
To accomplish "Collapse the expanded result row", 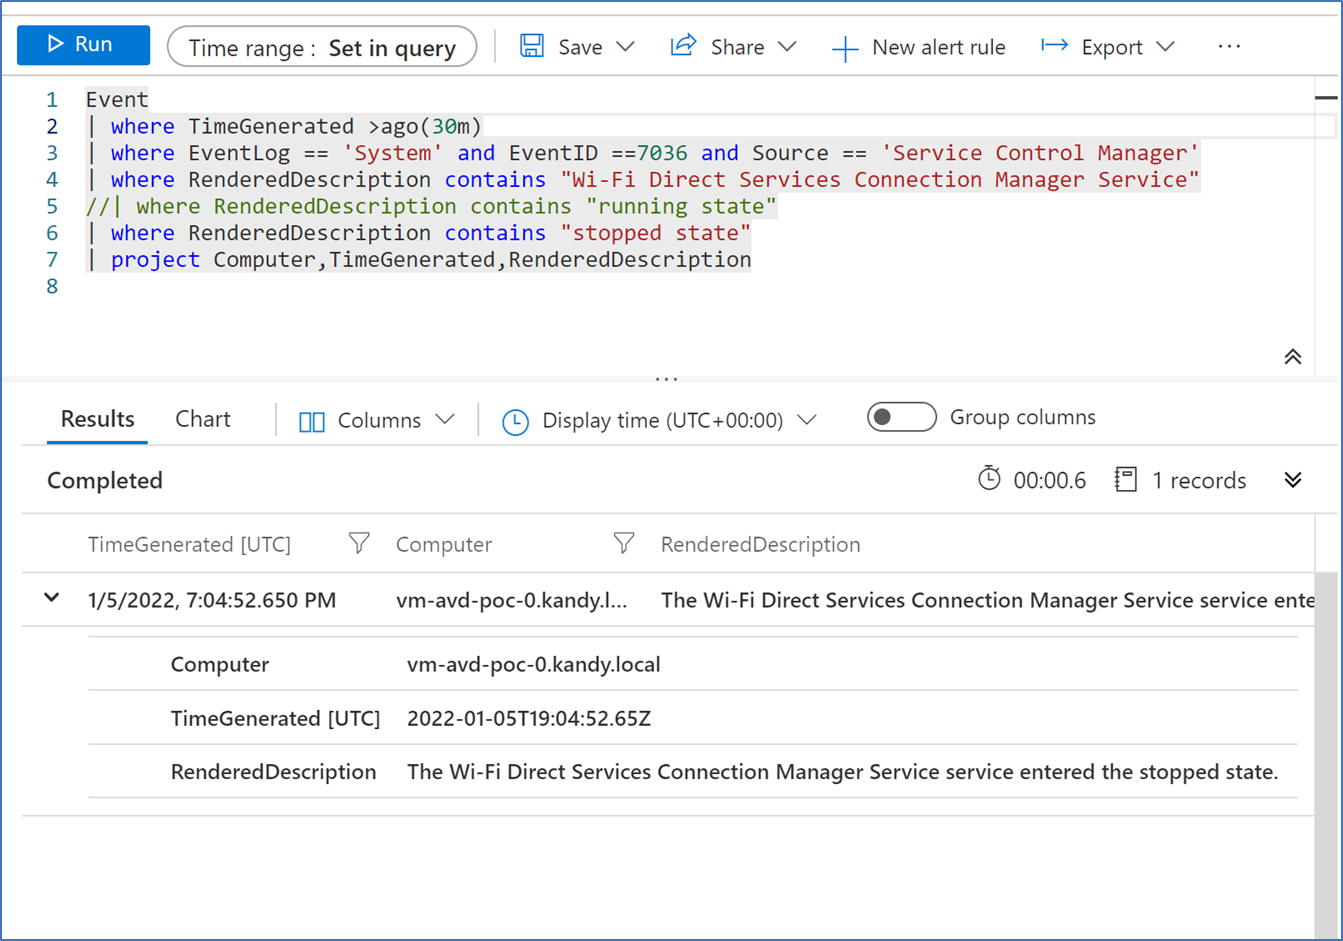I will tap(52, 598).
